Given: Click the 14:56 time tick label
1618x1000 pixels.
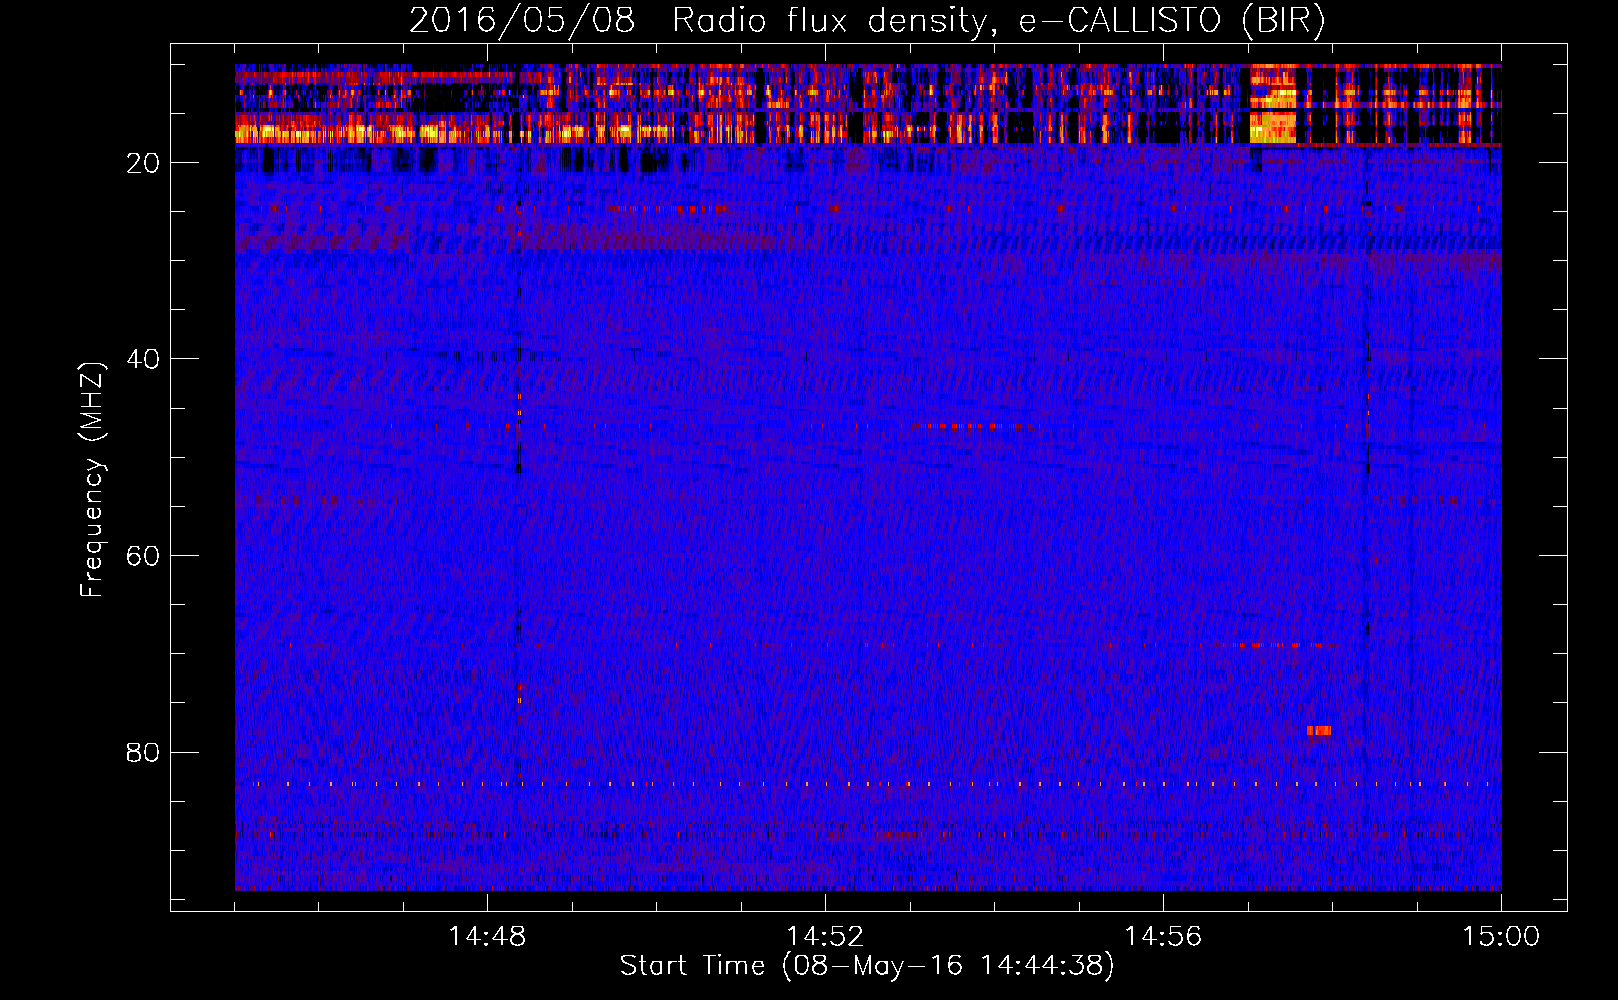Looking at the screenshot, I should tap(1163, 937).
